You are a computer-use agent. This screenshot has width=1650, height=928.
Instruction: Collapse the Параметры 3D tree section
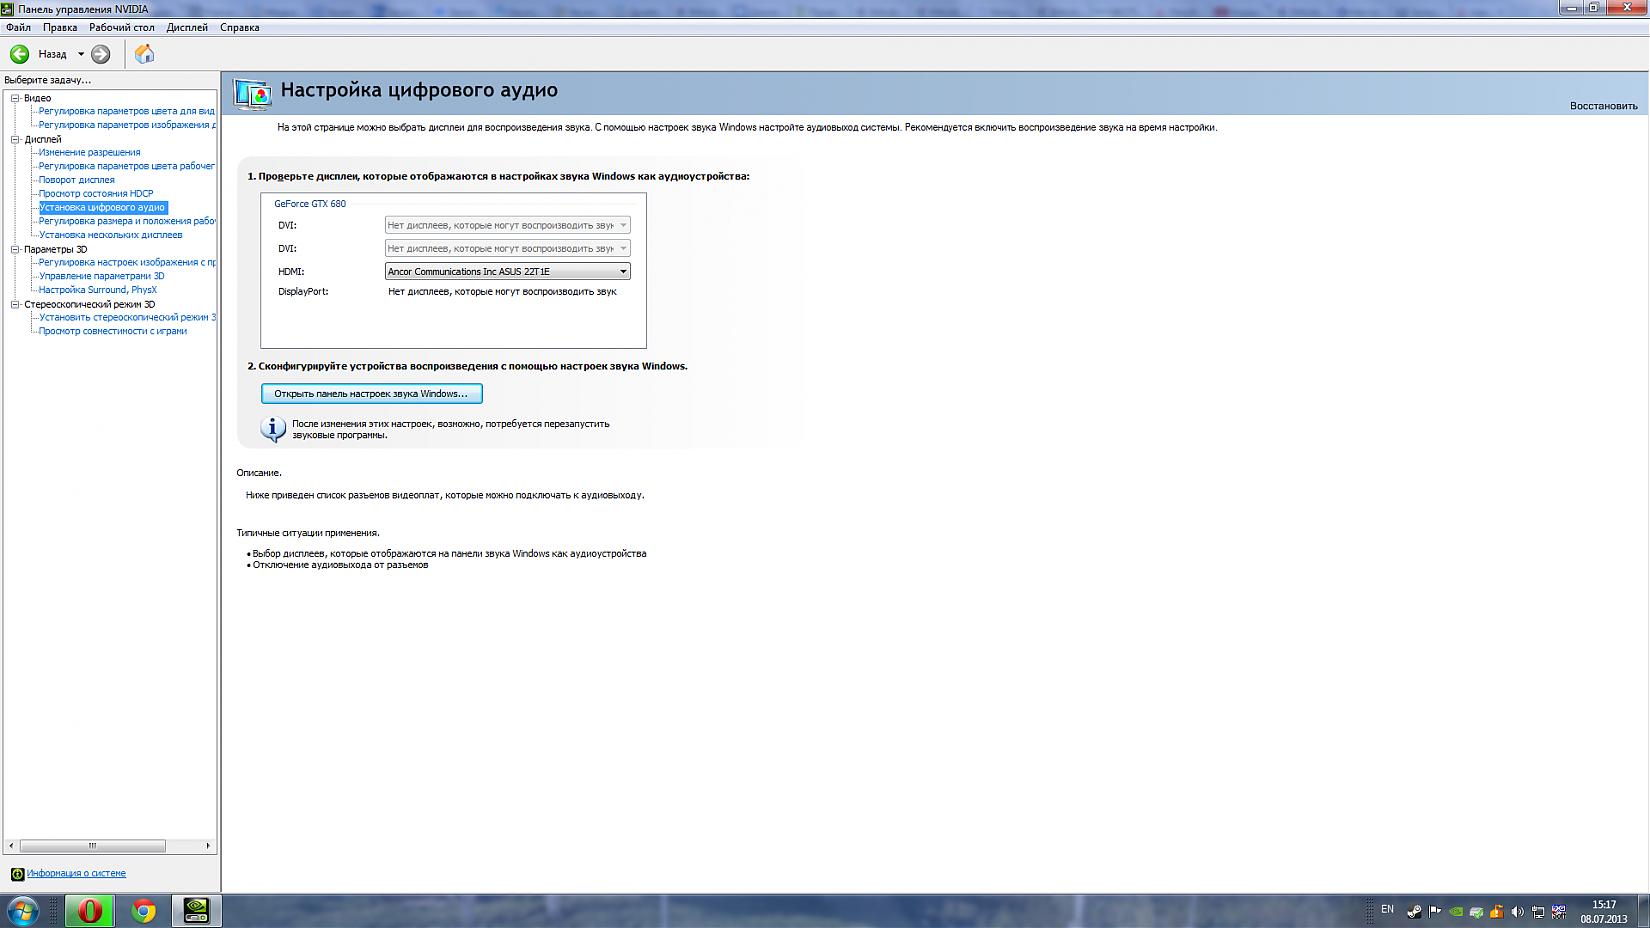[x=15, y=249]
